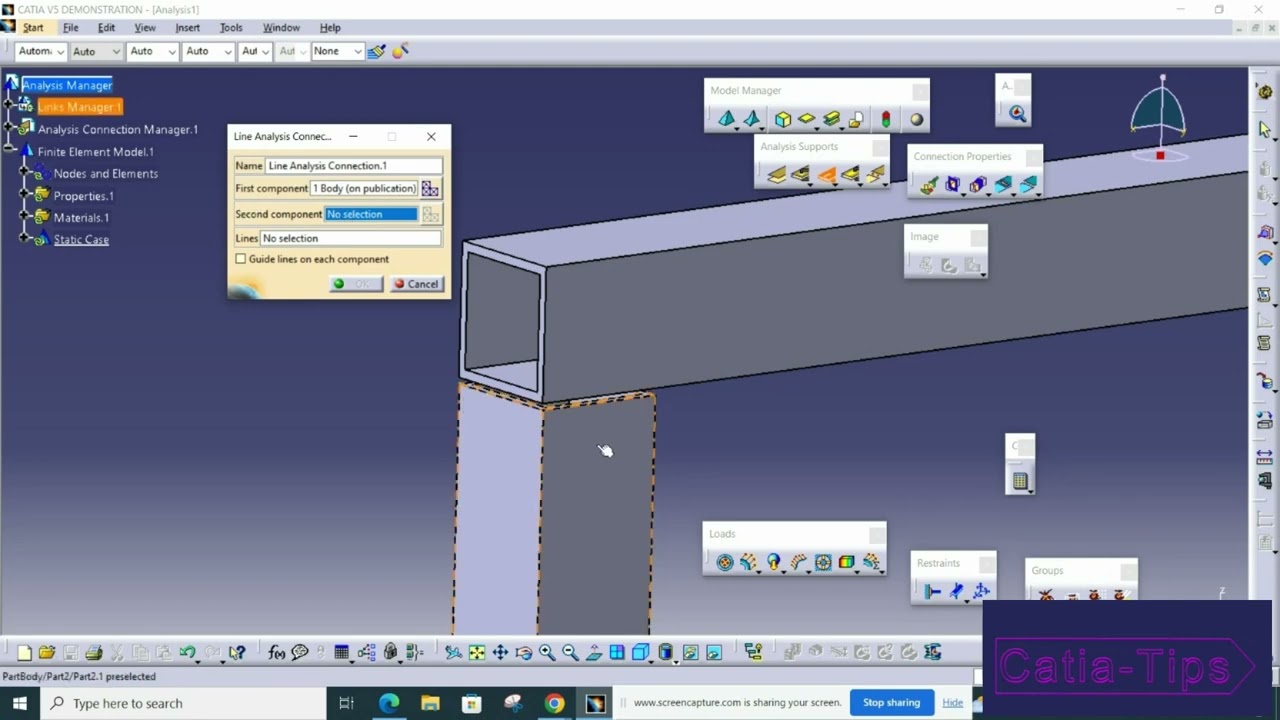Open the Help menu
1280x720 pixels.
330,27
